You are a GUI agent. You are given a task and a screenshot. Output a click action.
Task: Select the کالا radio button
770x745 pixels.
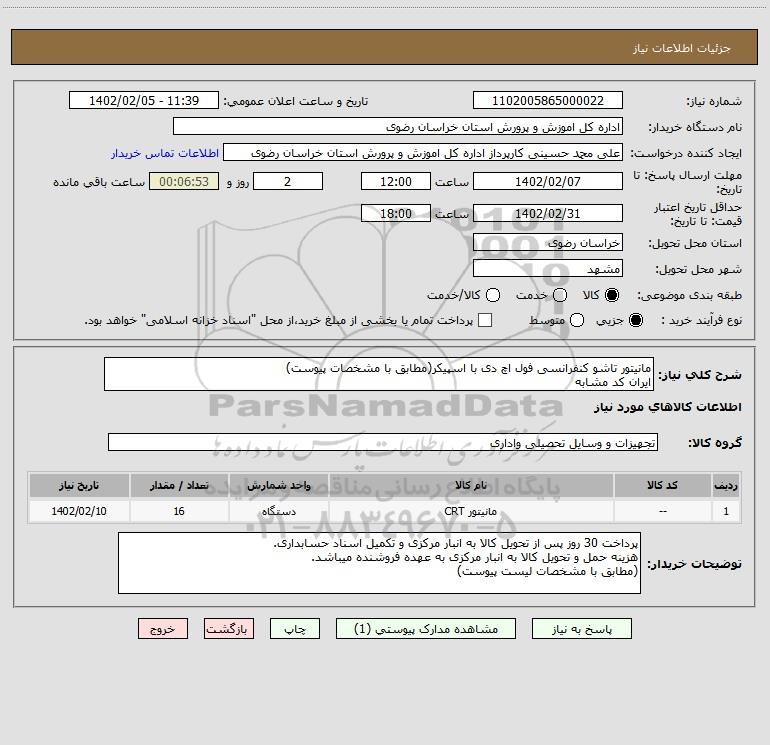(x=612, y=295)
